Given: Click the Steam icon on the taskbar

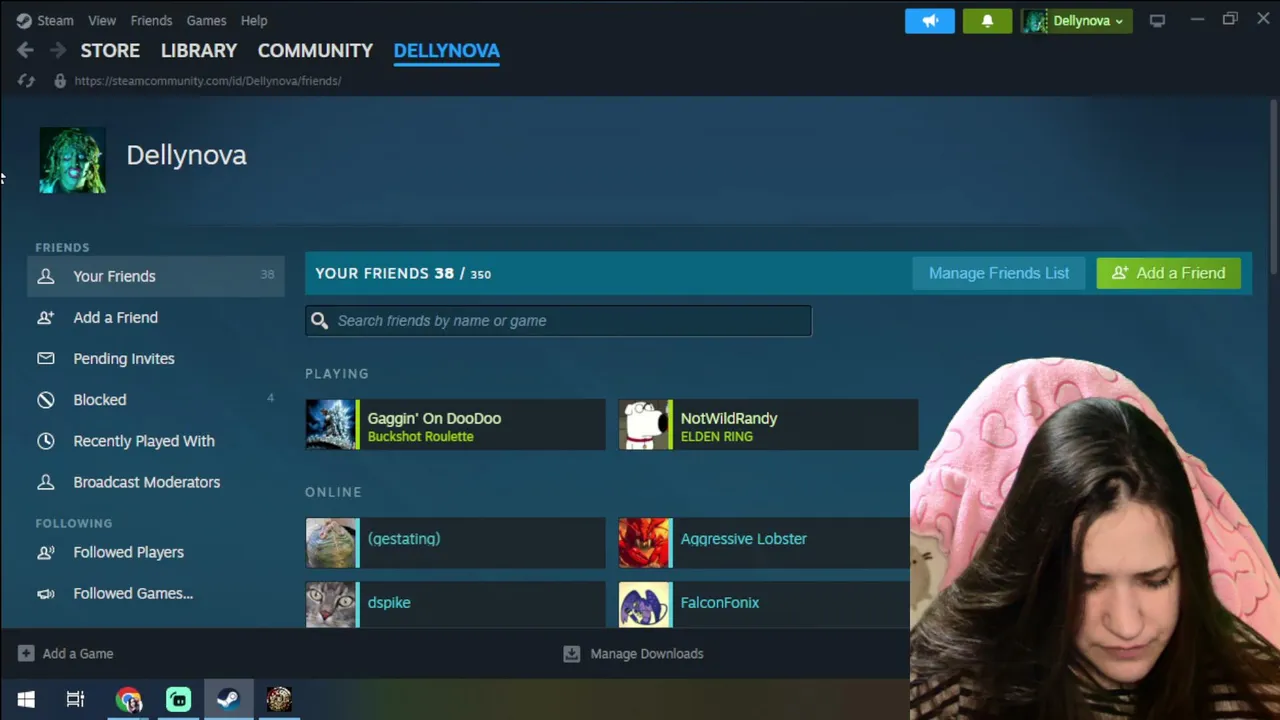Looking at the screenshot, I should 228,700.
